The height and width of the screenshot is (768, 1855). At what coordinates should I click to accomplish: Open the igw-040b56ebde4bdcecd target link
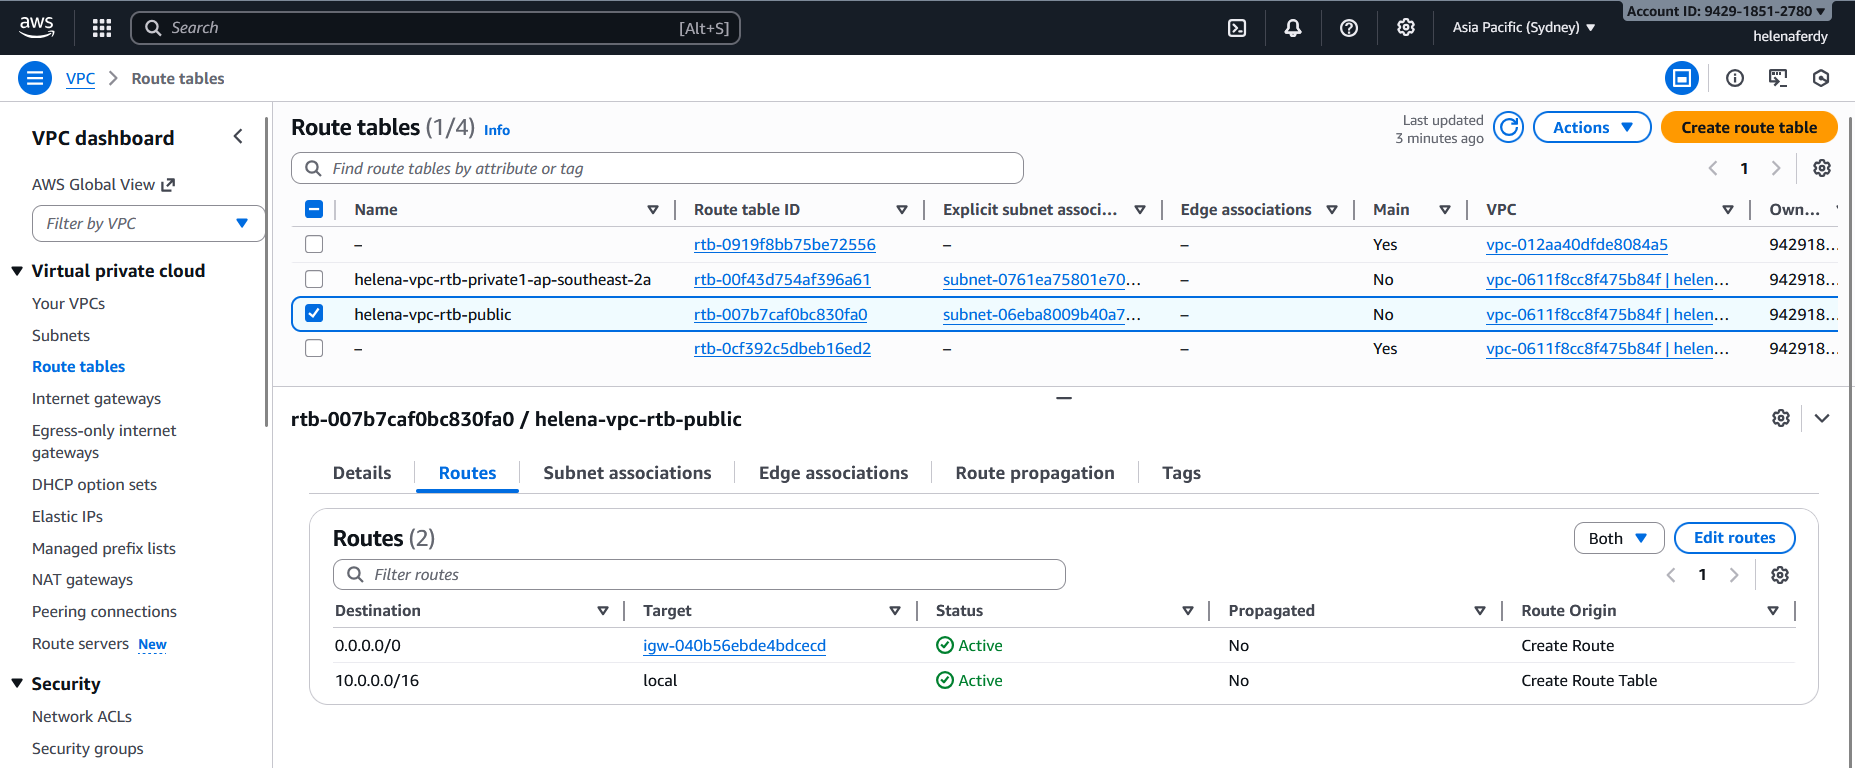(x=734, y=646)
